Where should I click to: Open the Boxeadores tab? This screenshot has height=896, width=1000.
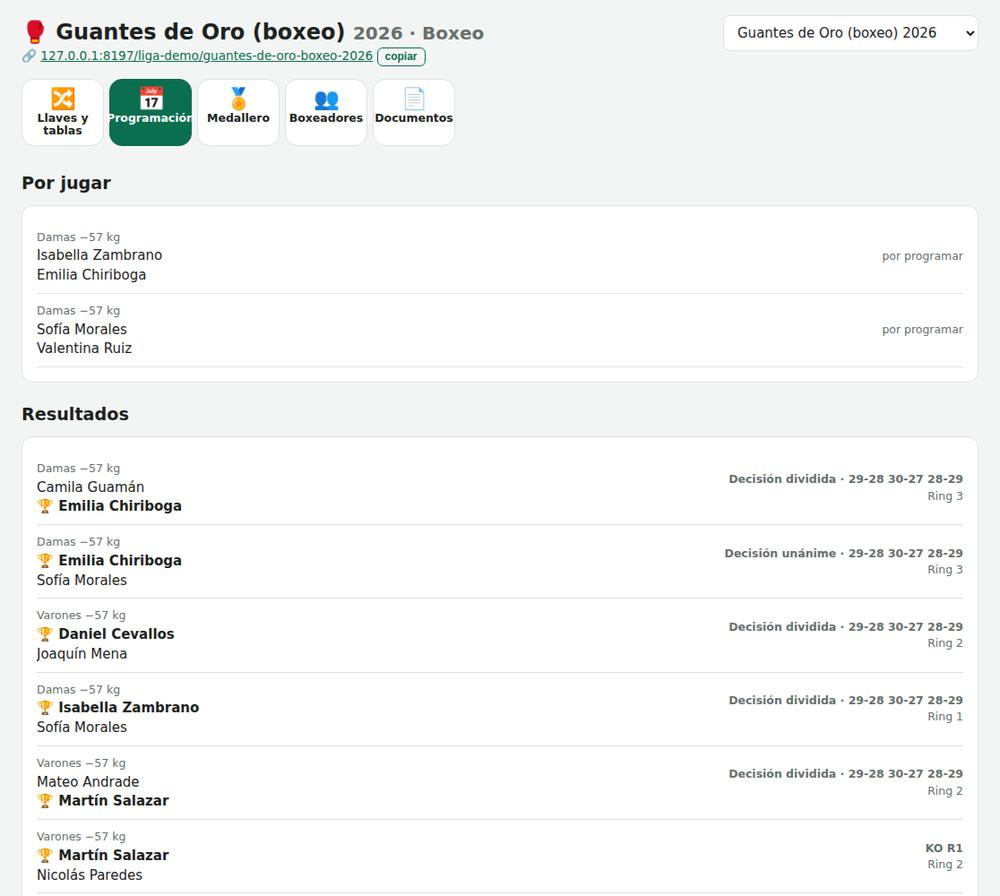(326, 112)
